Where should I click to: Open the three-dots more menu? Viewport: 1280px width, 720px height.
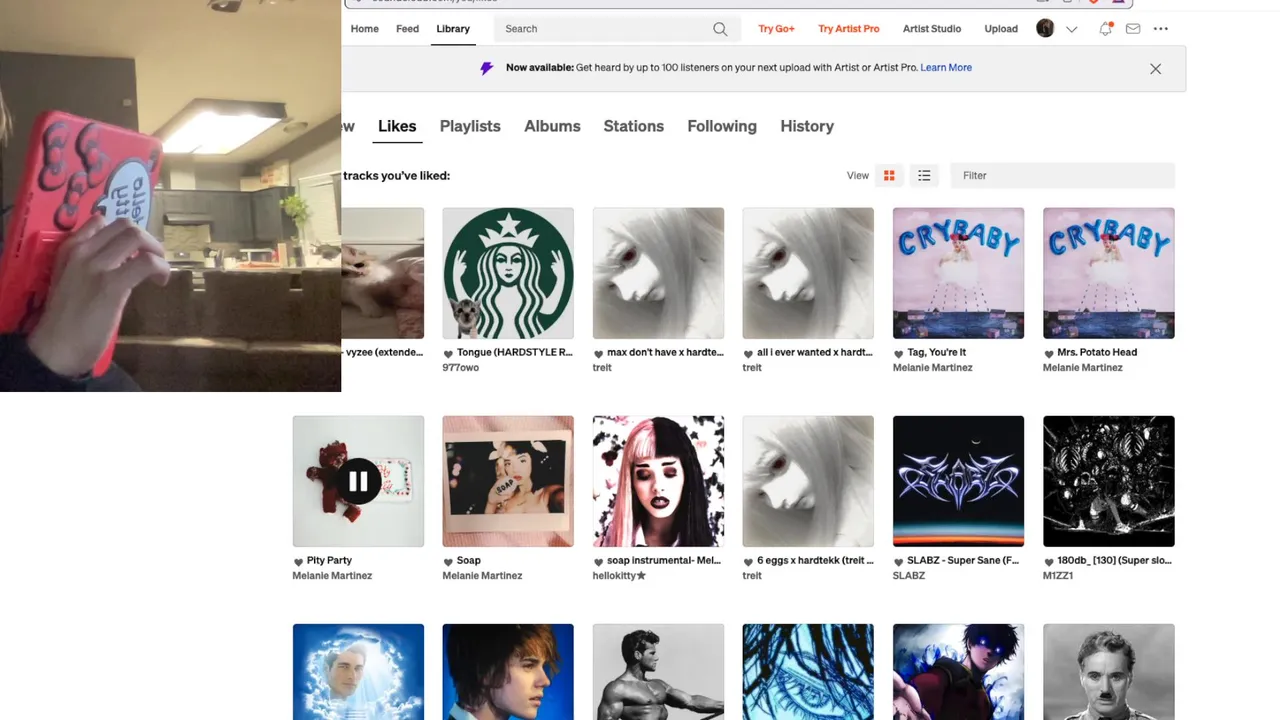tap(1160, 29)
